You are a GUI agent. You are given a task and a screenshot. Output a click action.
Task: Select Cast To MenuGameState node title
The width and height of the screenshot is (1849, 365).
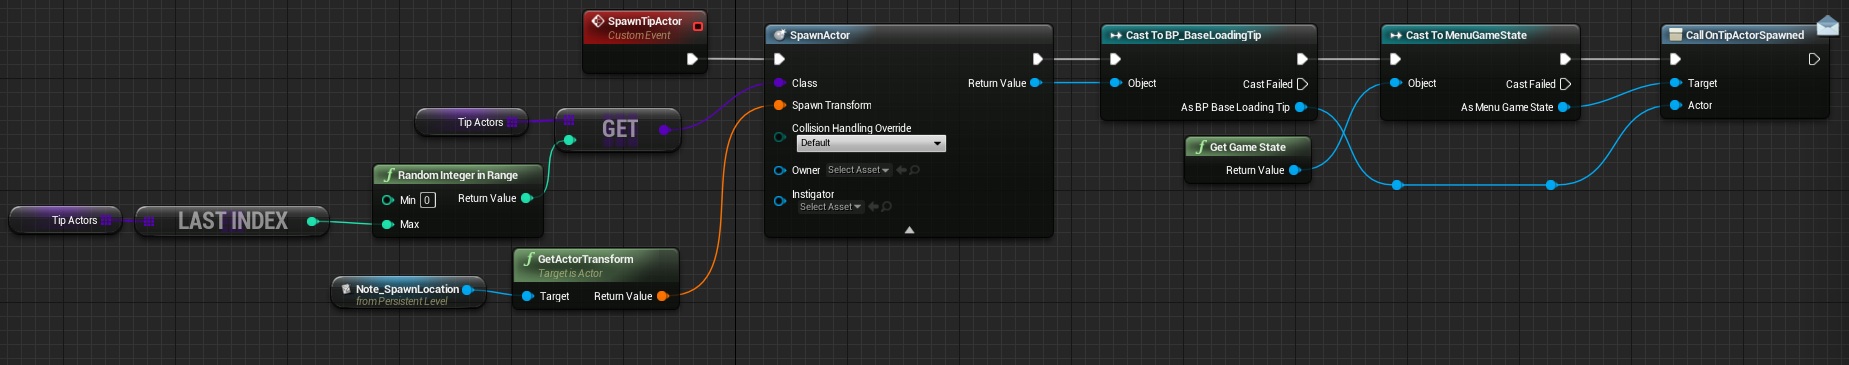(1466, 35)
